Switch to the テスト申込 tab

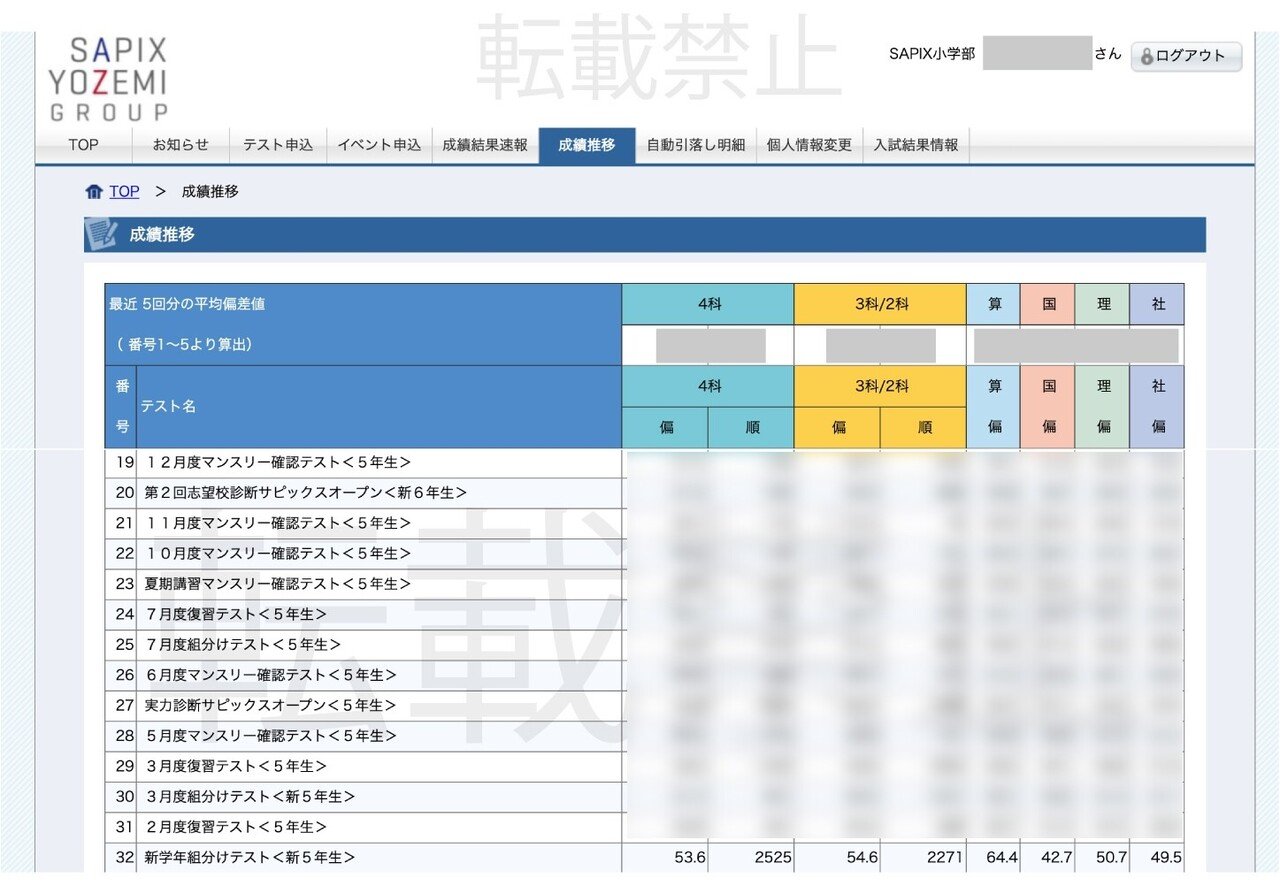pyautogui.click(x=281, y=144)
